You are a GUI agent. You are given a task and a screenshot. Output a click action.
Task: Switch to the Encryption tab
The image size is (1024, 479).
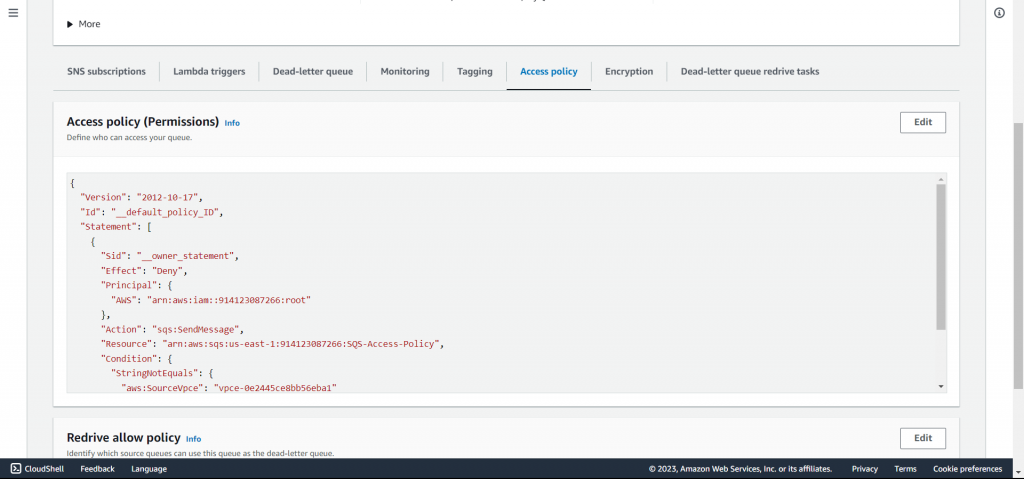click(x=629, y=72)
